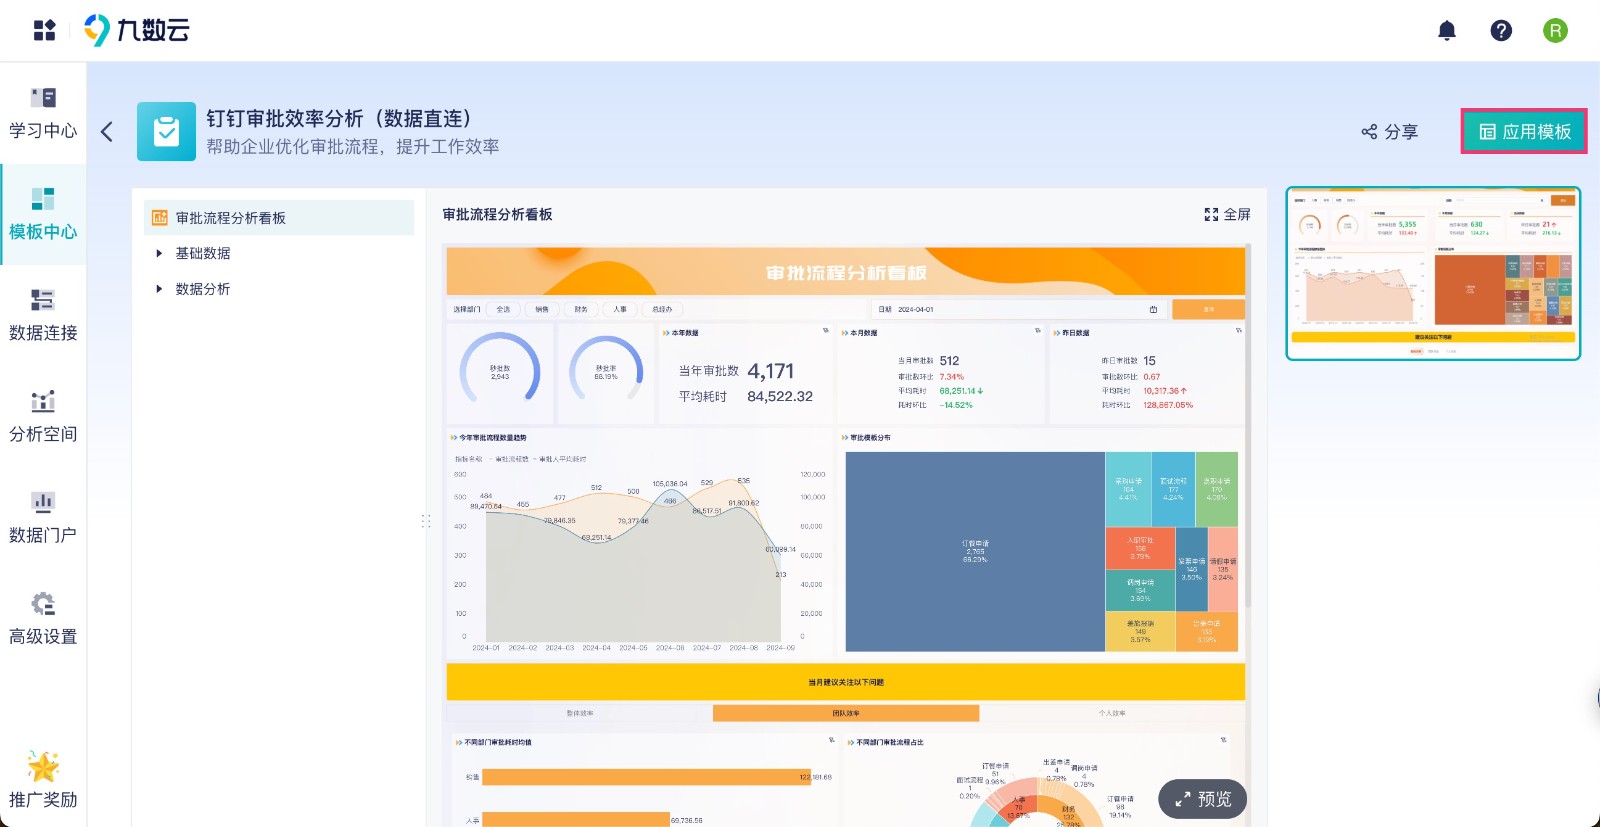Open filter icon on 不同部门审批耗时均值 chart
Screen dimensions: 1600x827
(x=832, y=740)
